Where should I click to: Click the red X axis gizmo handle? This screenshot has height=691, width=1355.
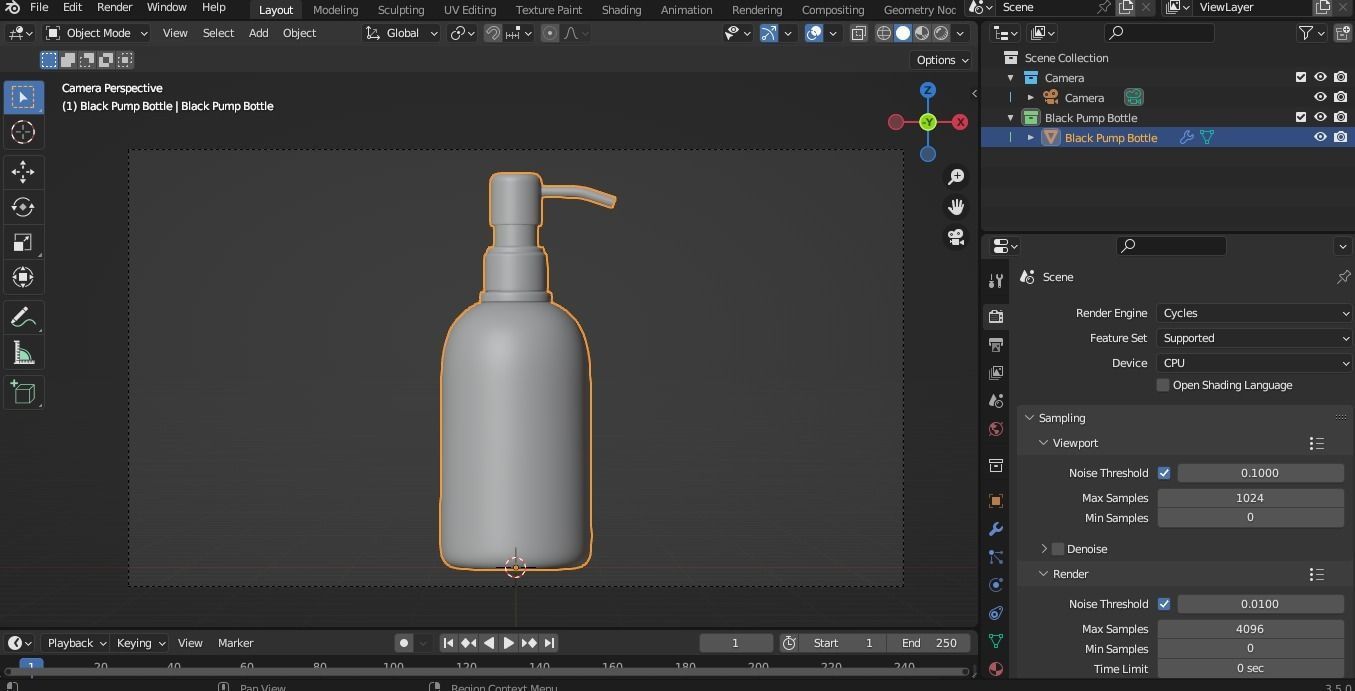[960, 122]
